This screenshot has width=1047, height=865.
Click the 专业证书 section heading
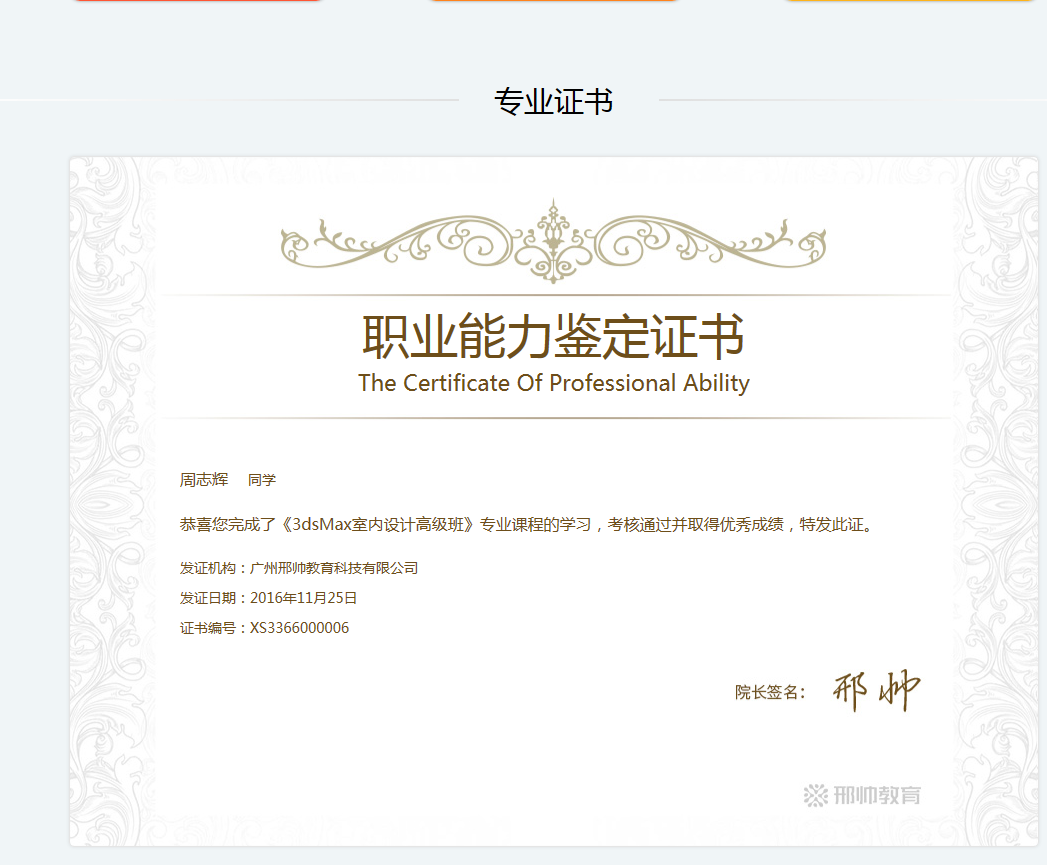(553, 101)
